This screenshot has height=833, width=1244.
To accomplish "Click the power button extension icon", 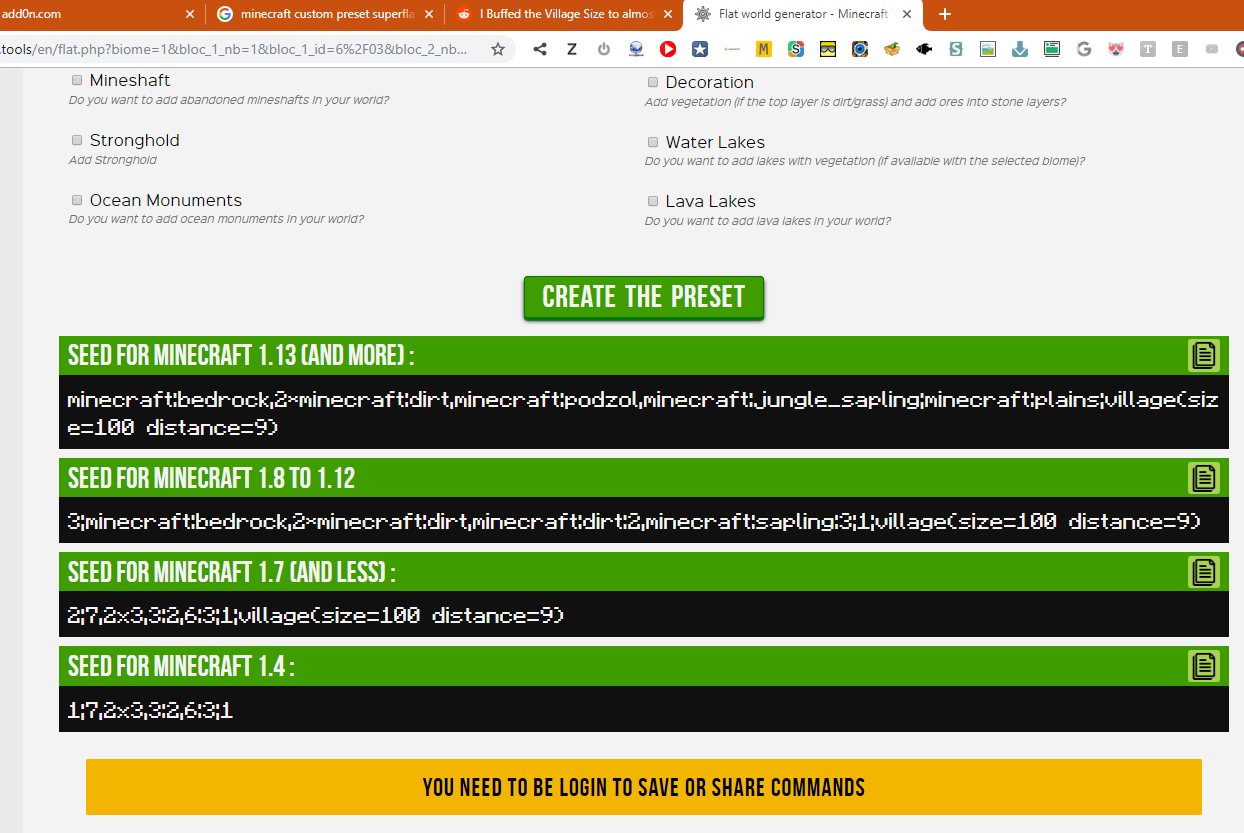I will tap(604, 49).
